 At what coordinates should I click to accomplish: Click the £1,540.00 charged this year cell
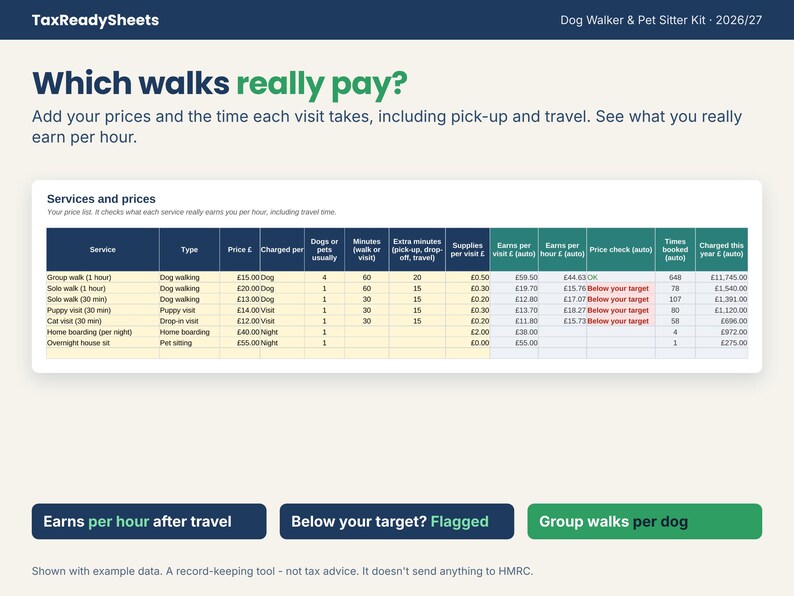(x=722, y=289)
